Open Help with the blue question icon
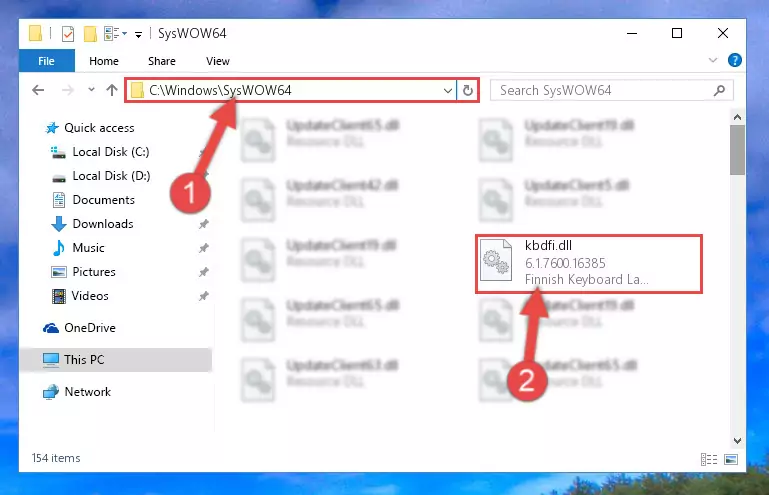The image size is (769, 495). 735,60
